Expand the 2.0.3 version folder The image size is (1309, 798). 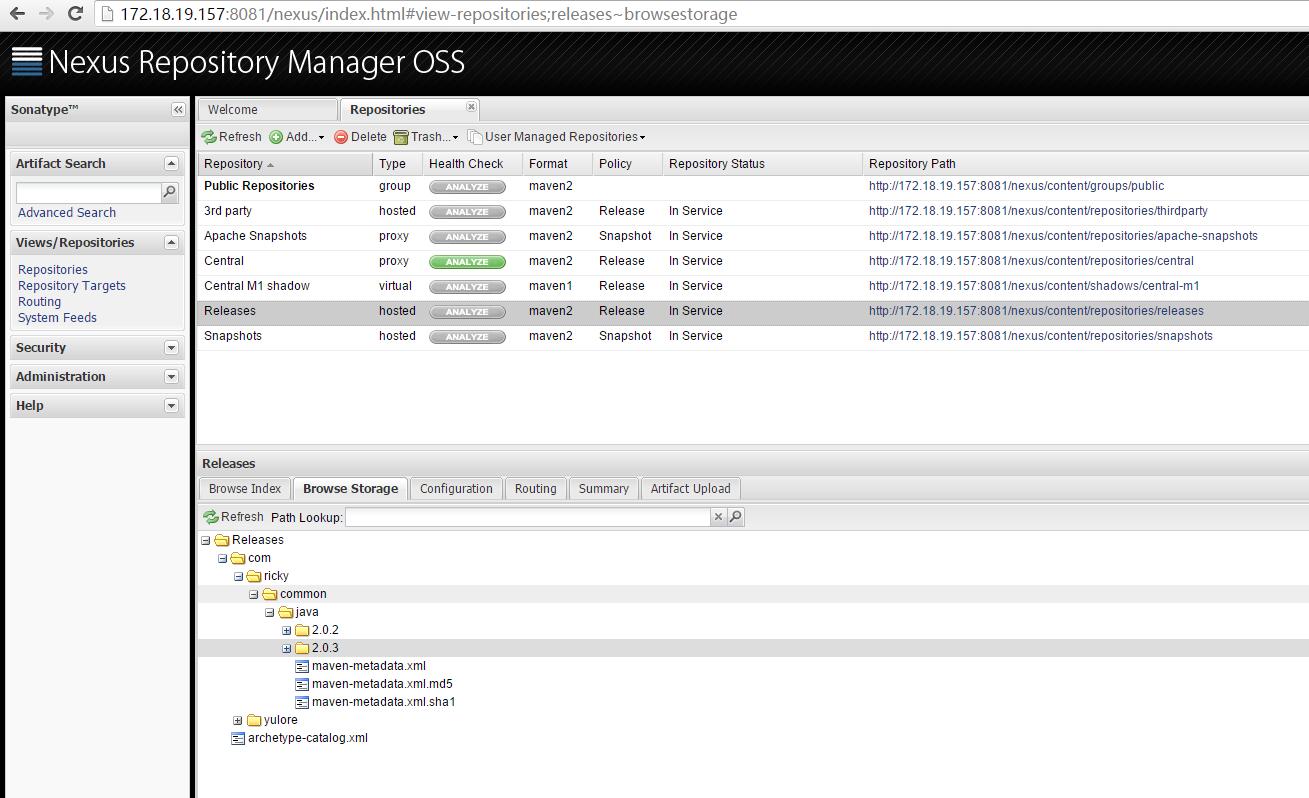tap(286, 648)
